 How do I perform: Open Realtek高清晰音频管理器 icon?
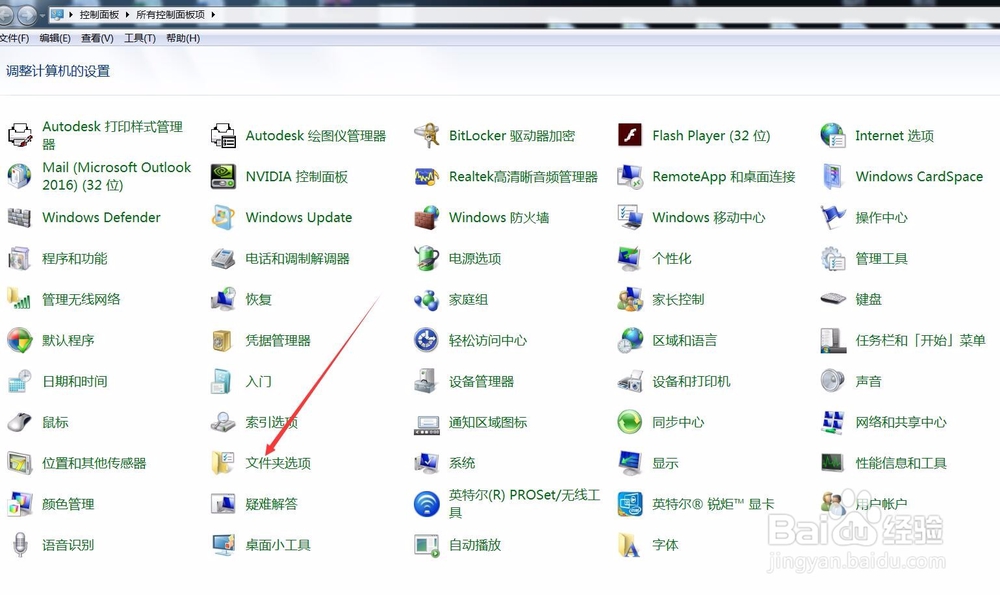pyautogui.click(x=426, y=177)
